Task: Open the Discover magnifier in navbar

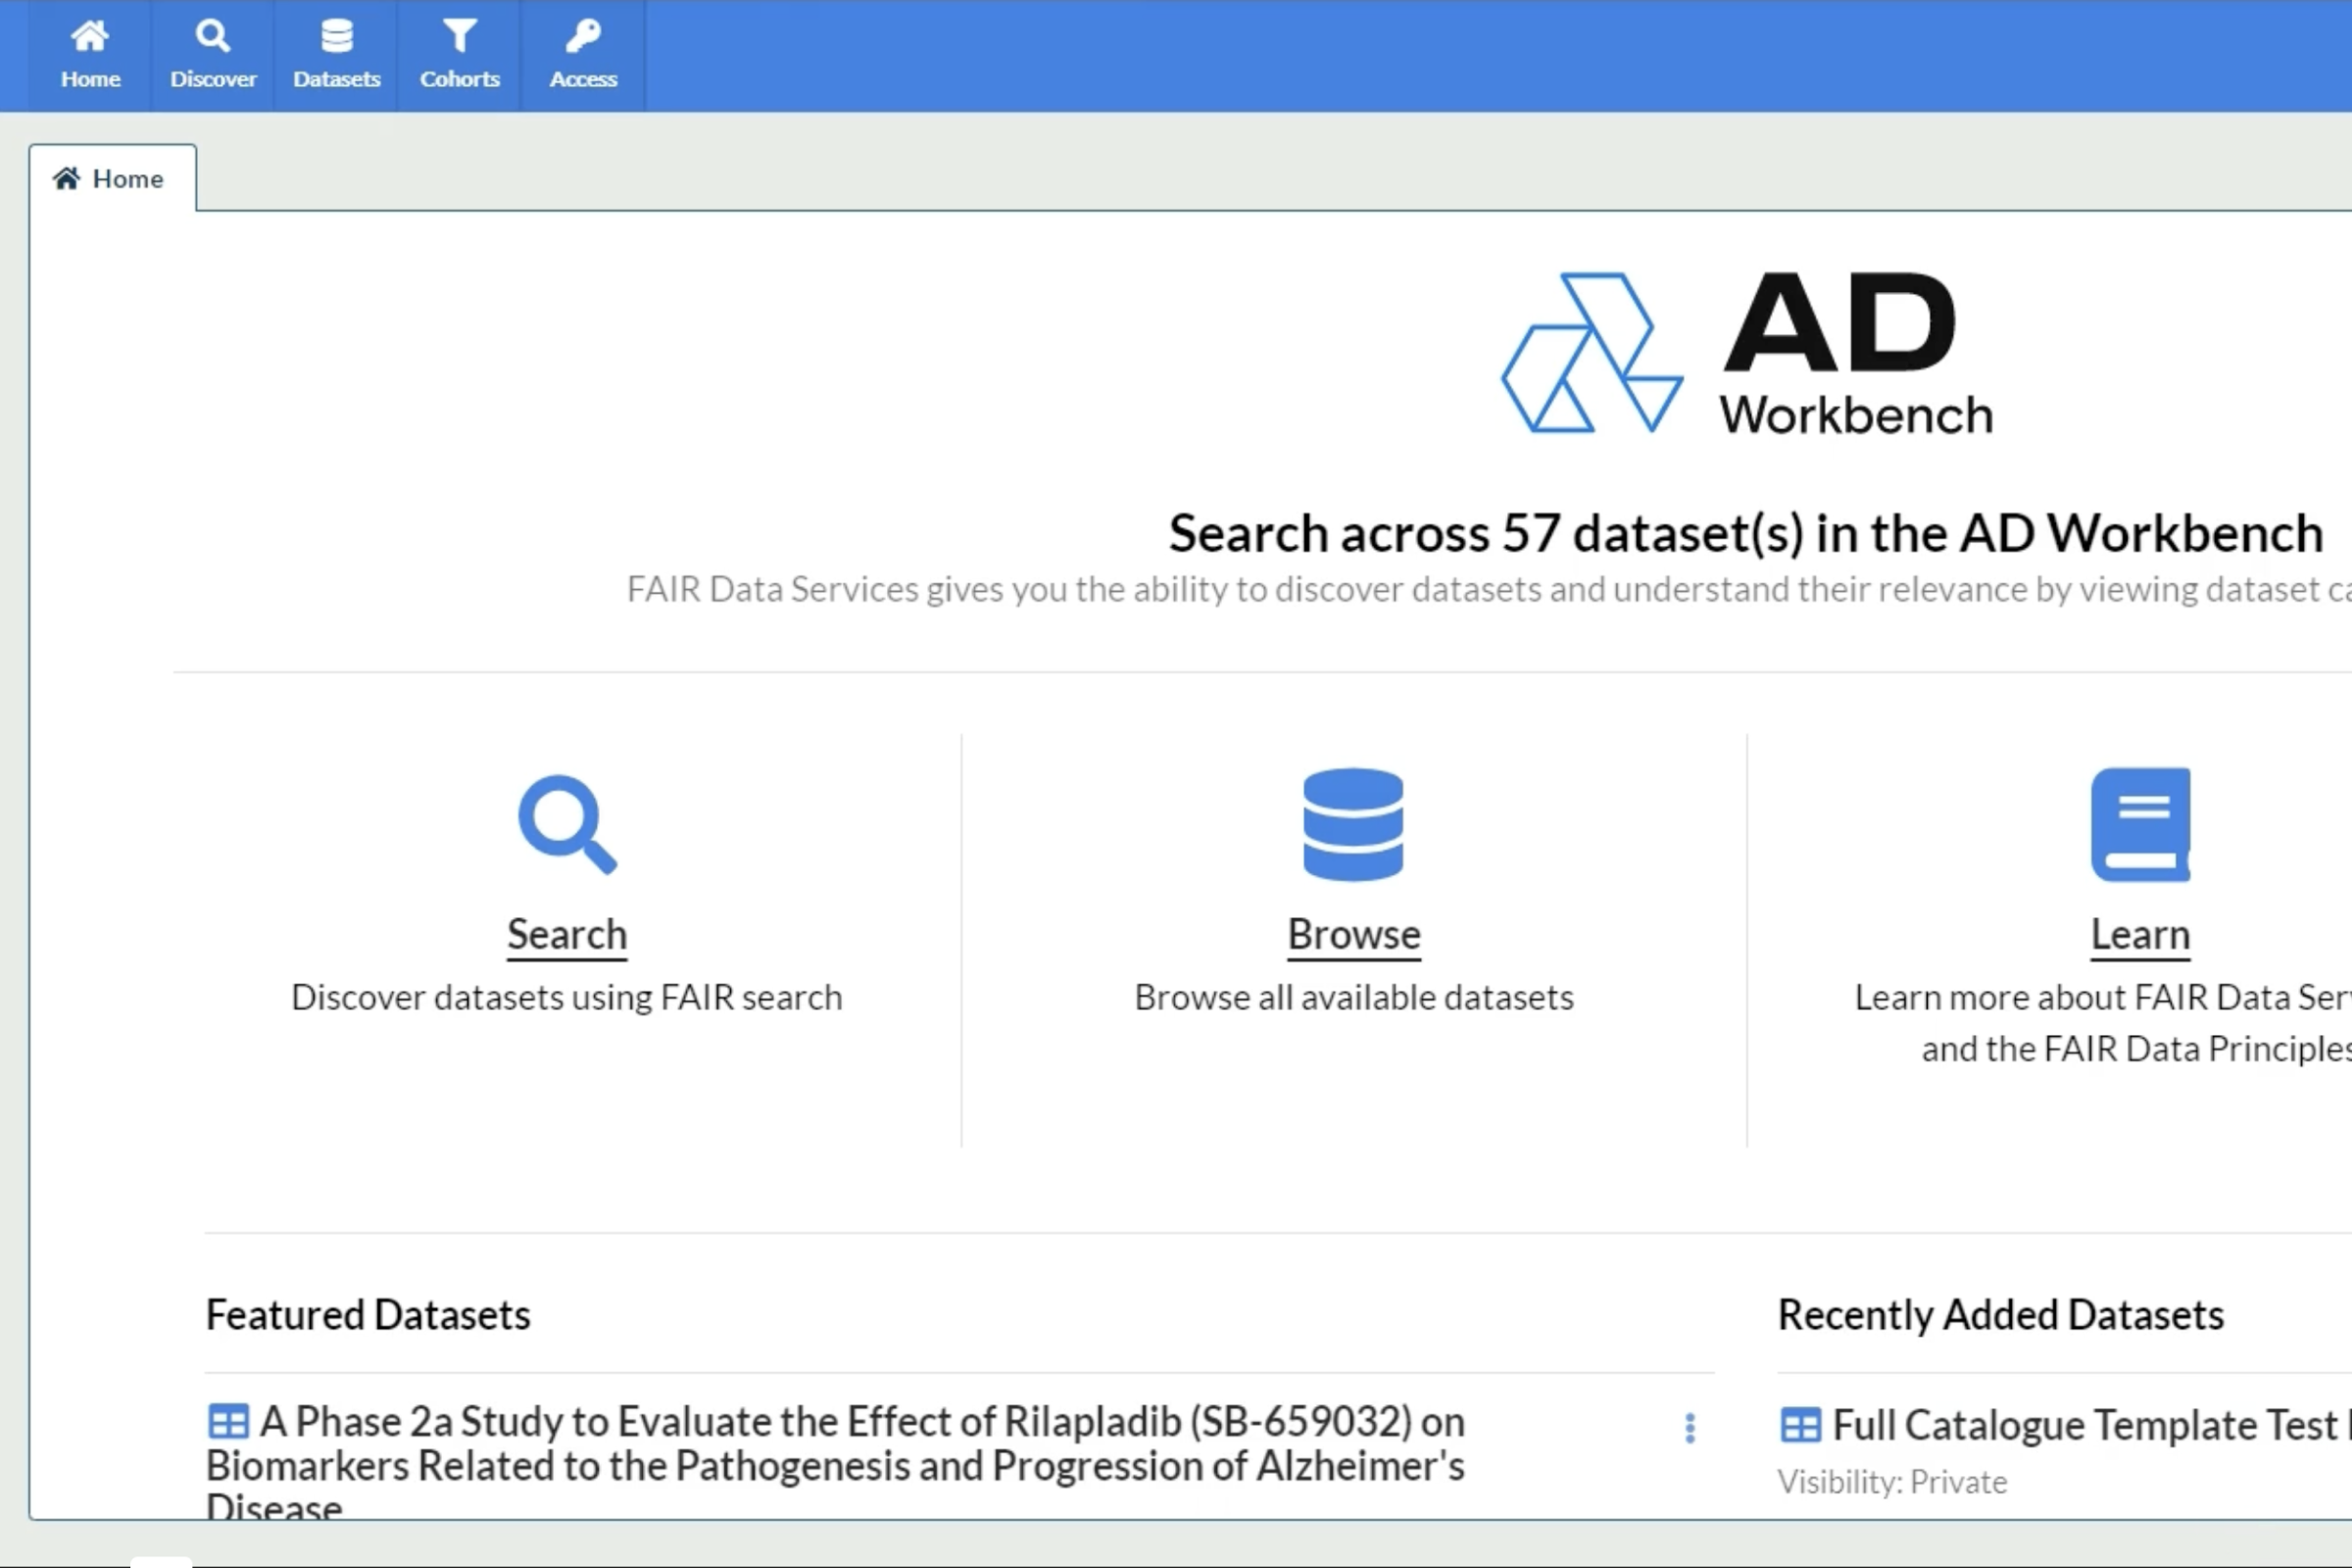Action: (212, 37)
